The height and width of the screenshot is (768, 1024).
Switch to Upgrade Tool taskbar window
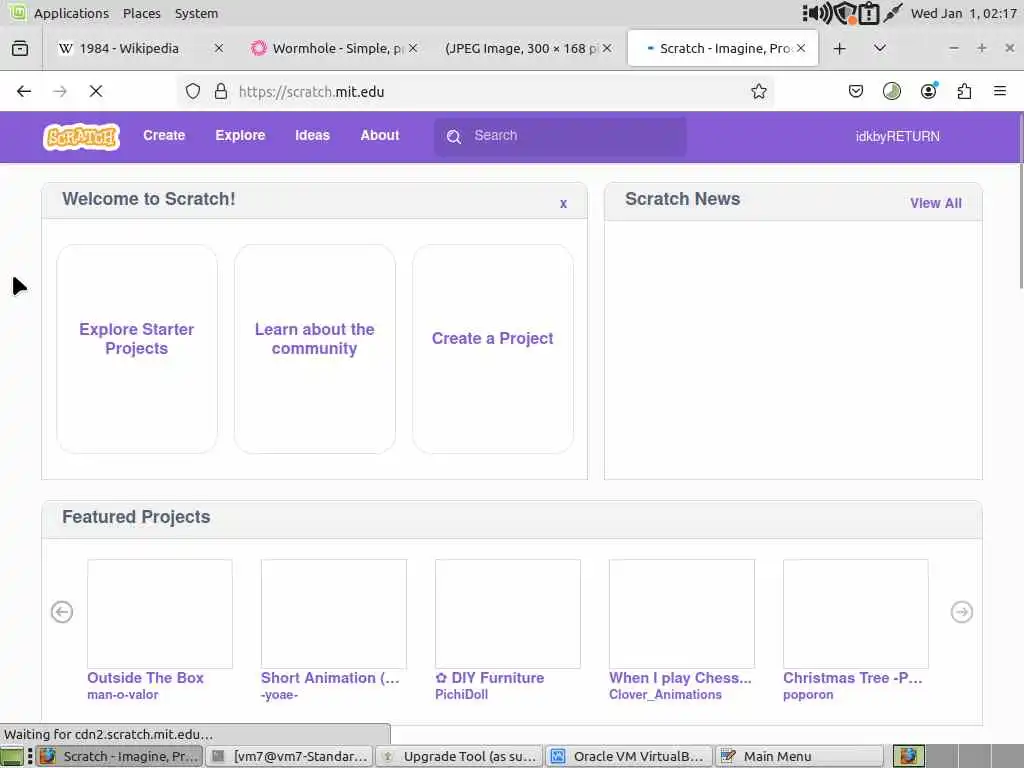pyautogui.click(x=460, y=756)
